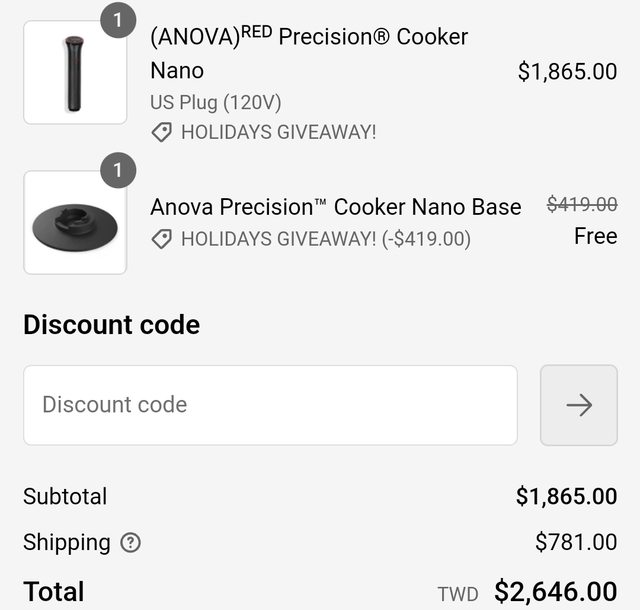The image size is (640, 610).
Task: Click the Anova Precision Cooker Nano Base title
Action: click(335, 207)
